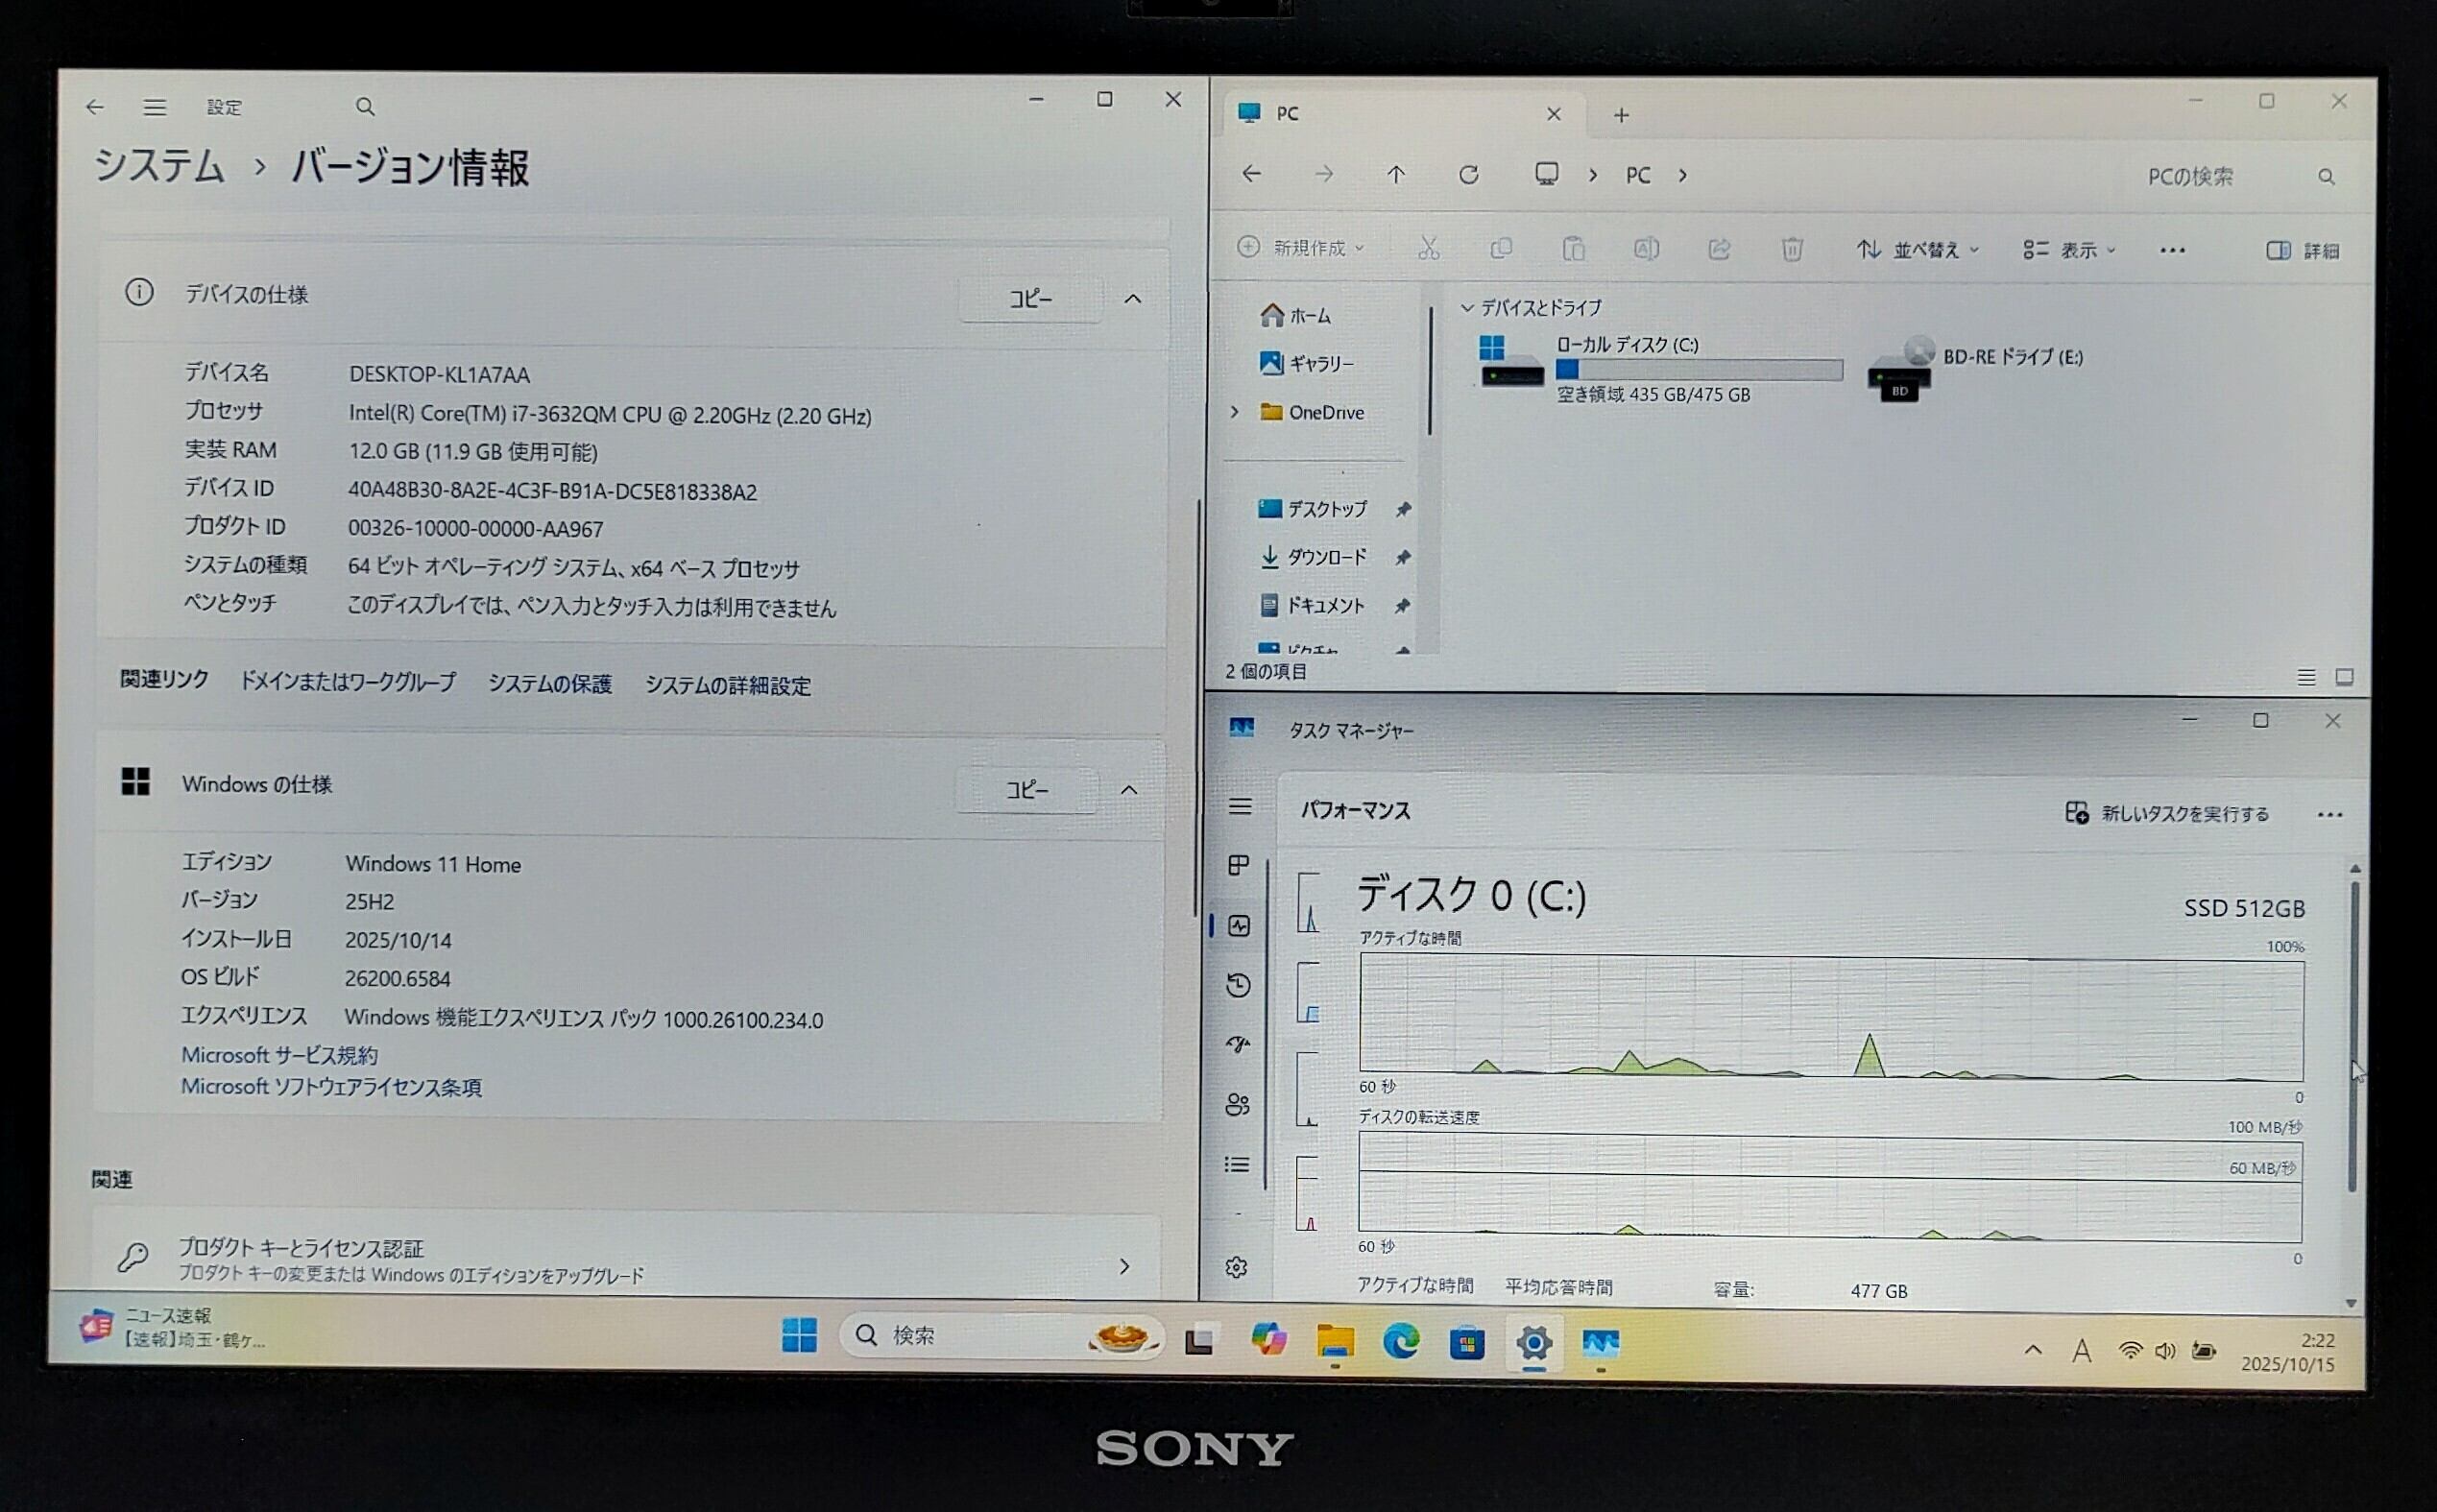
Task: Toggle the details pane button
Action: pyautogui.click(x=2302, y=251)
